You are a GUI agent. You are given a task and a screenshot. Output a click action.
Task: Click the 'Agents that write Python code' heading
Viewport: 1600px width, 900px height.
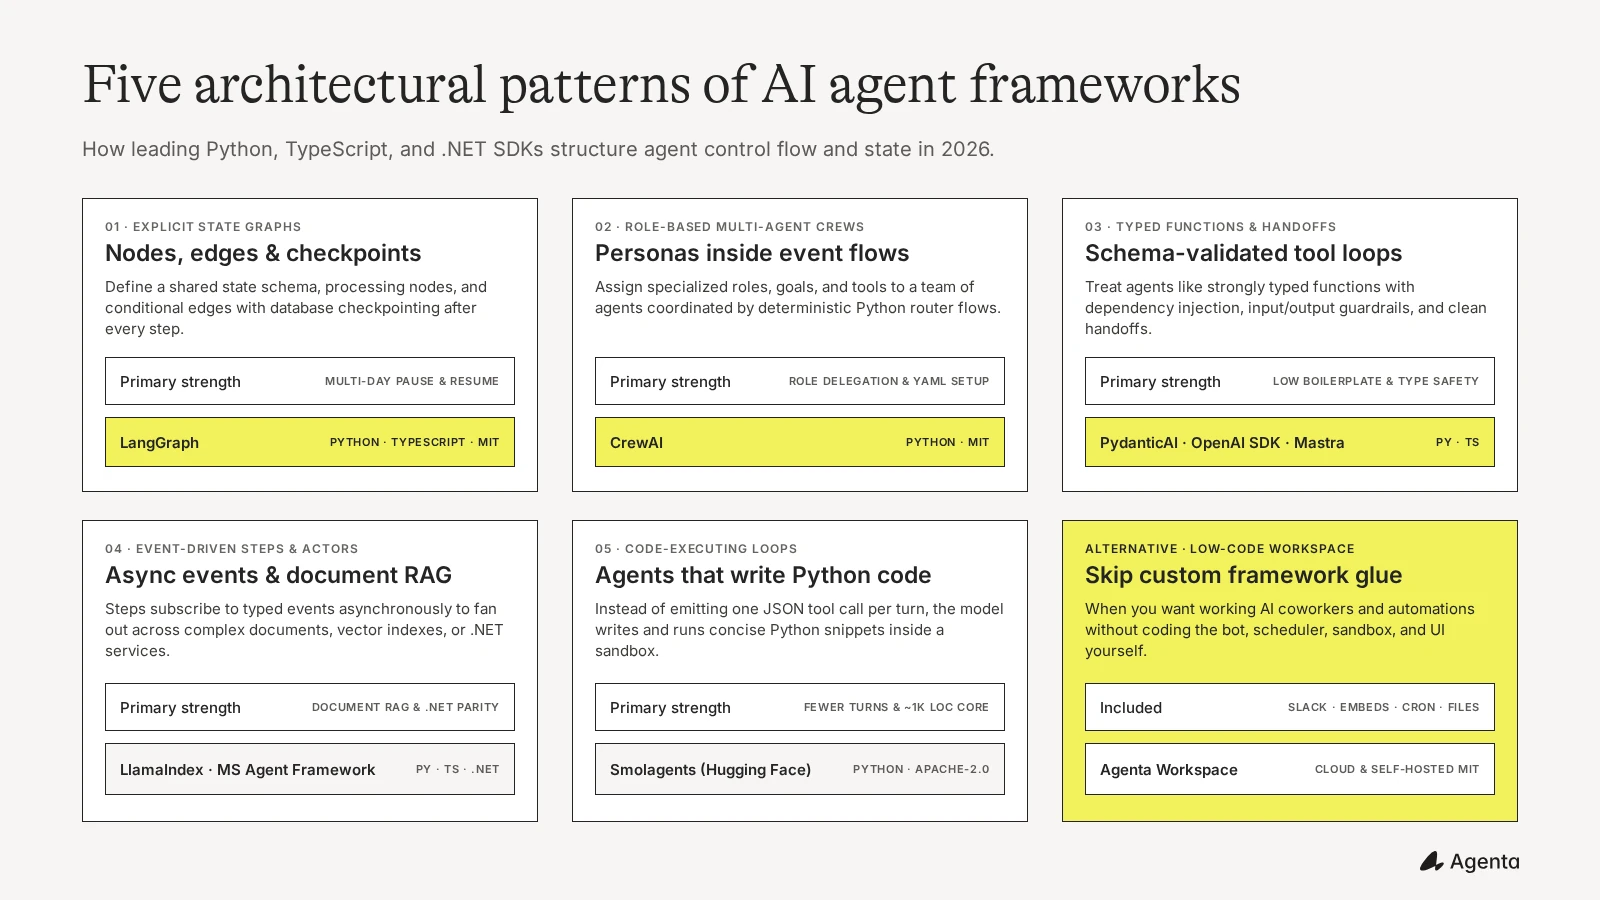(763, 575)
